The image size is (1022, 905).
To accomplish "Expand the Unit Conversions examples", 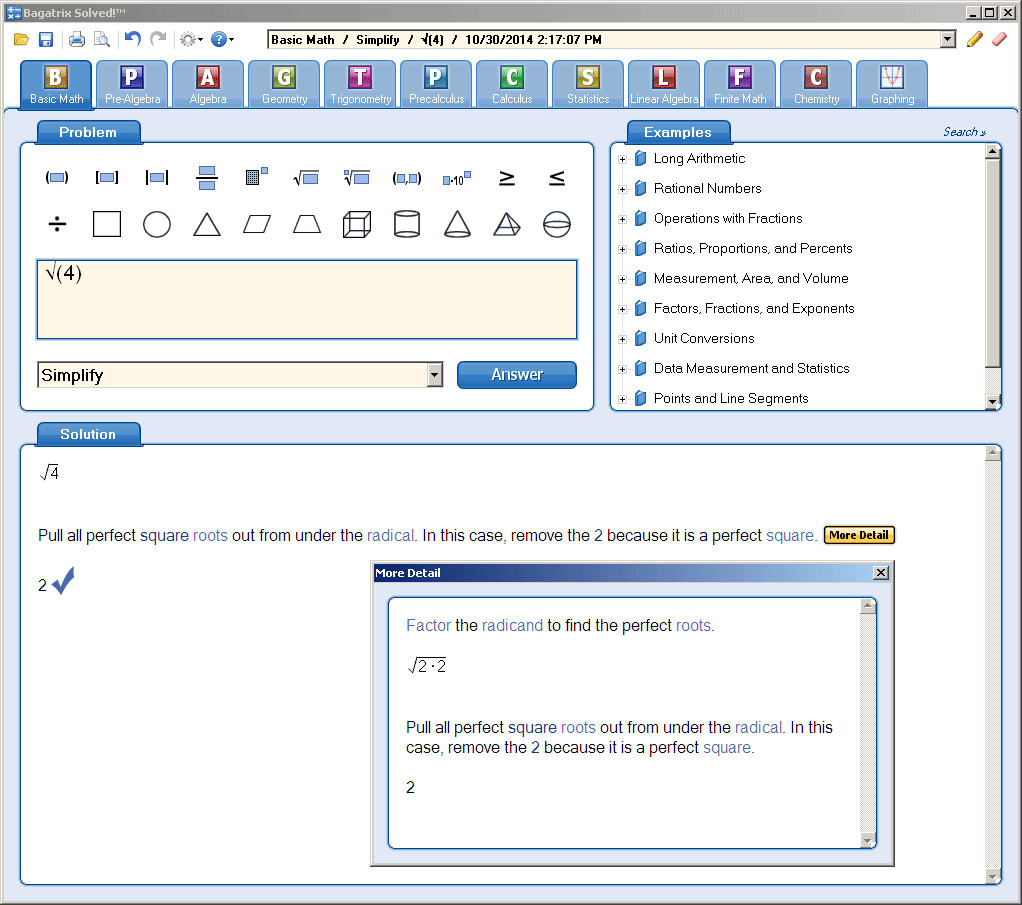I will pyautogui.click(x=622, y=339).
